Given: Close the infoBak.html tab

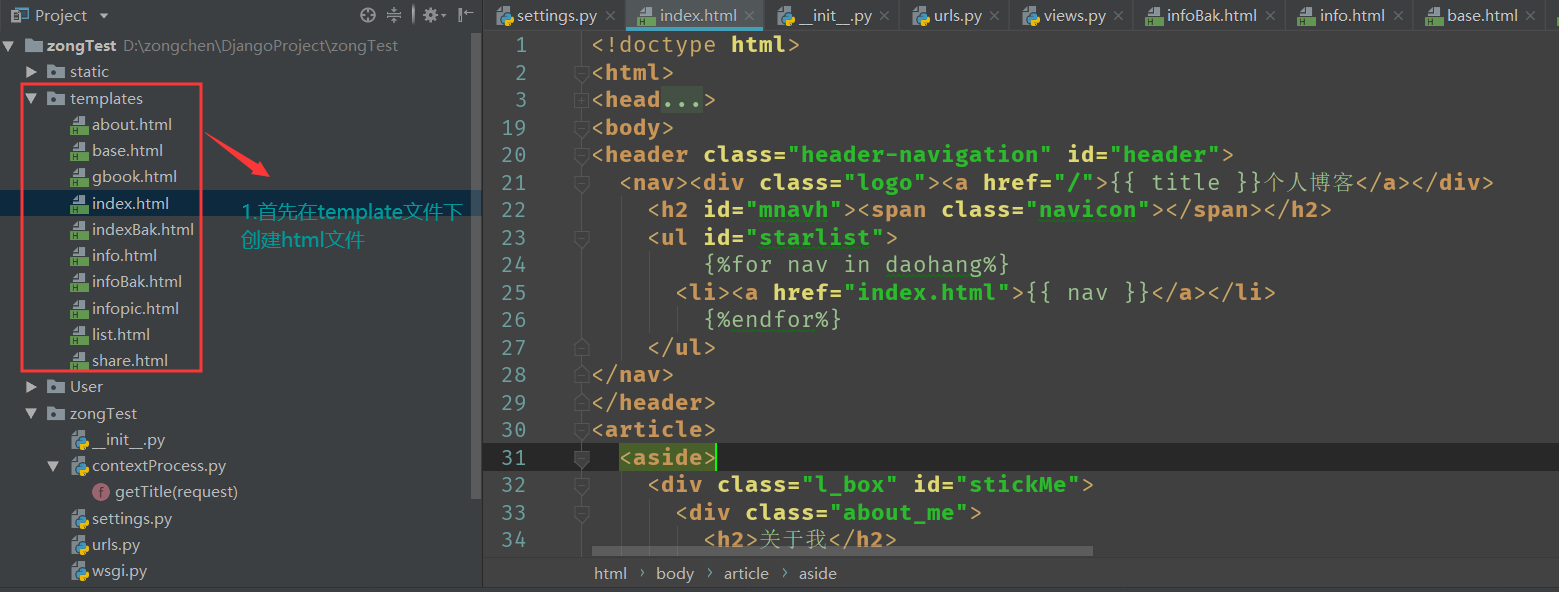Looking at the screenshot, I should click(x=1270, y=16).
